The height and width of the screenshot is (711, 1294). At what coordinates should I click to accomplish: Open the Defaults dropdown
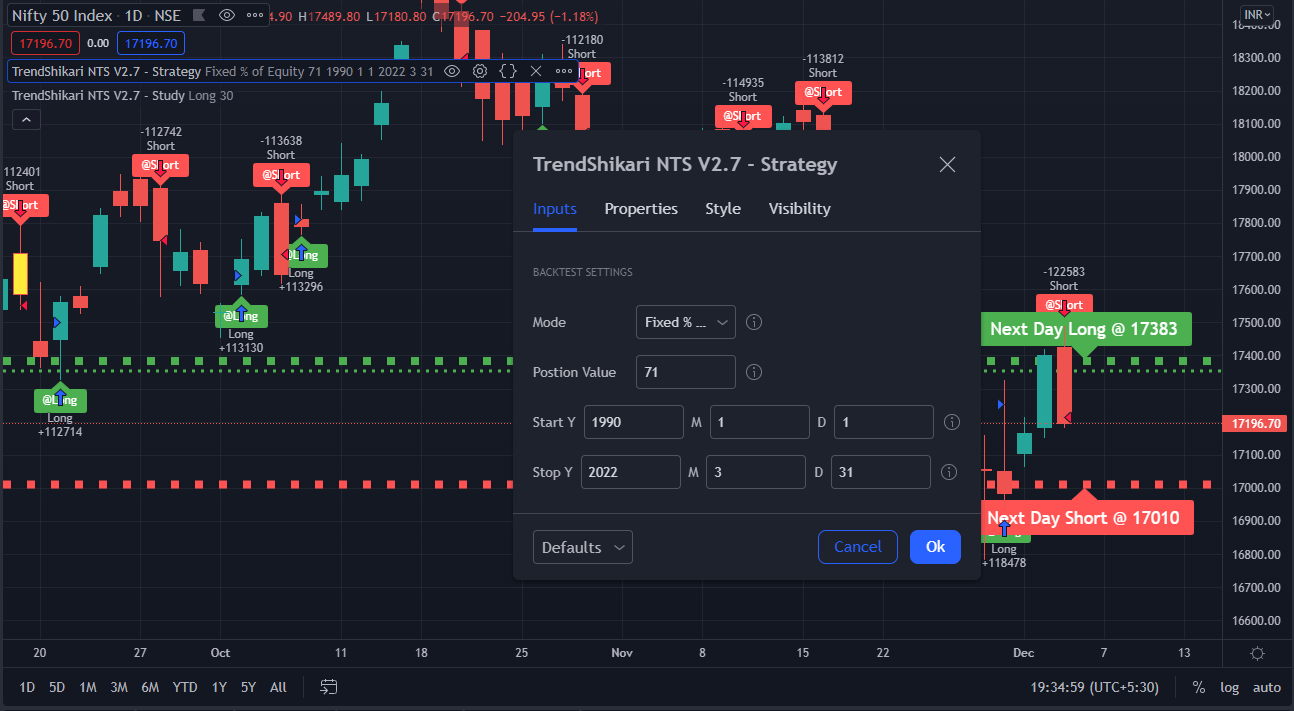tap(583, 547)
